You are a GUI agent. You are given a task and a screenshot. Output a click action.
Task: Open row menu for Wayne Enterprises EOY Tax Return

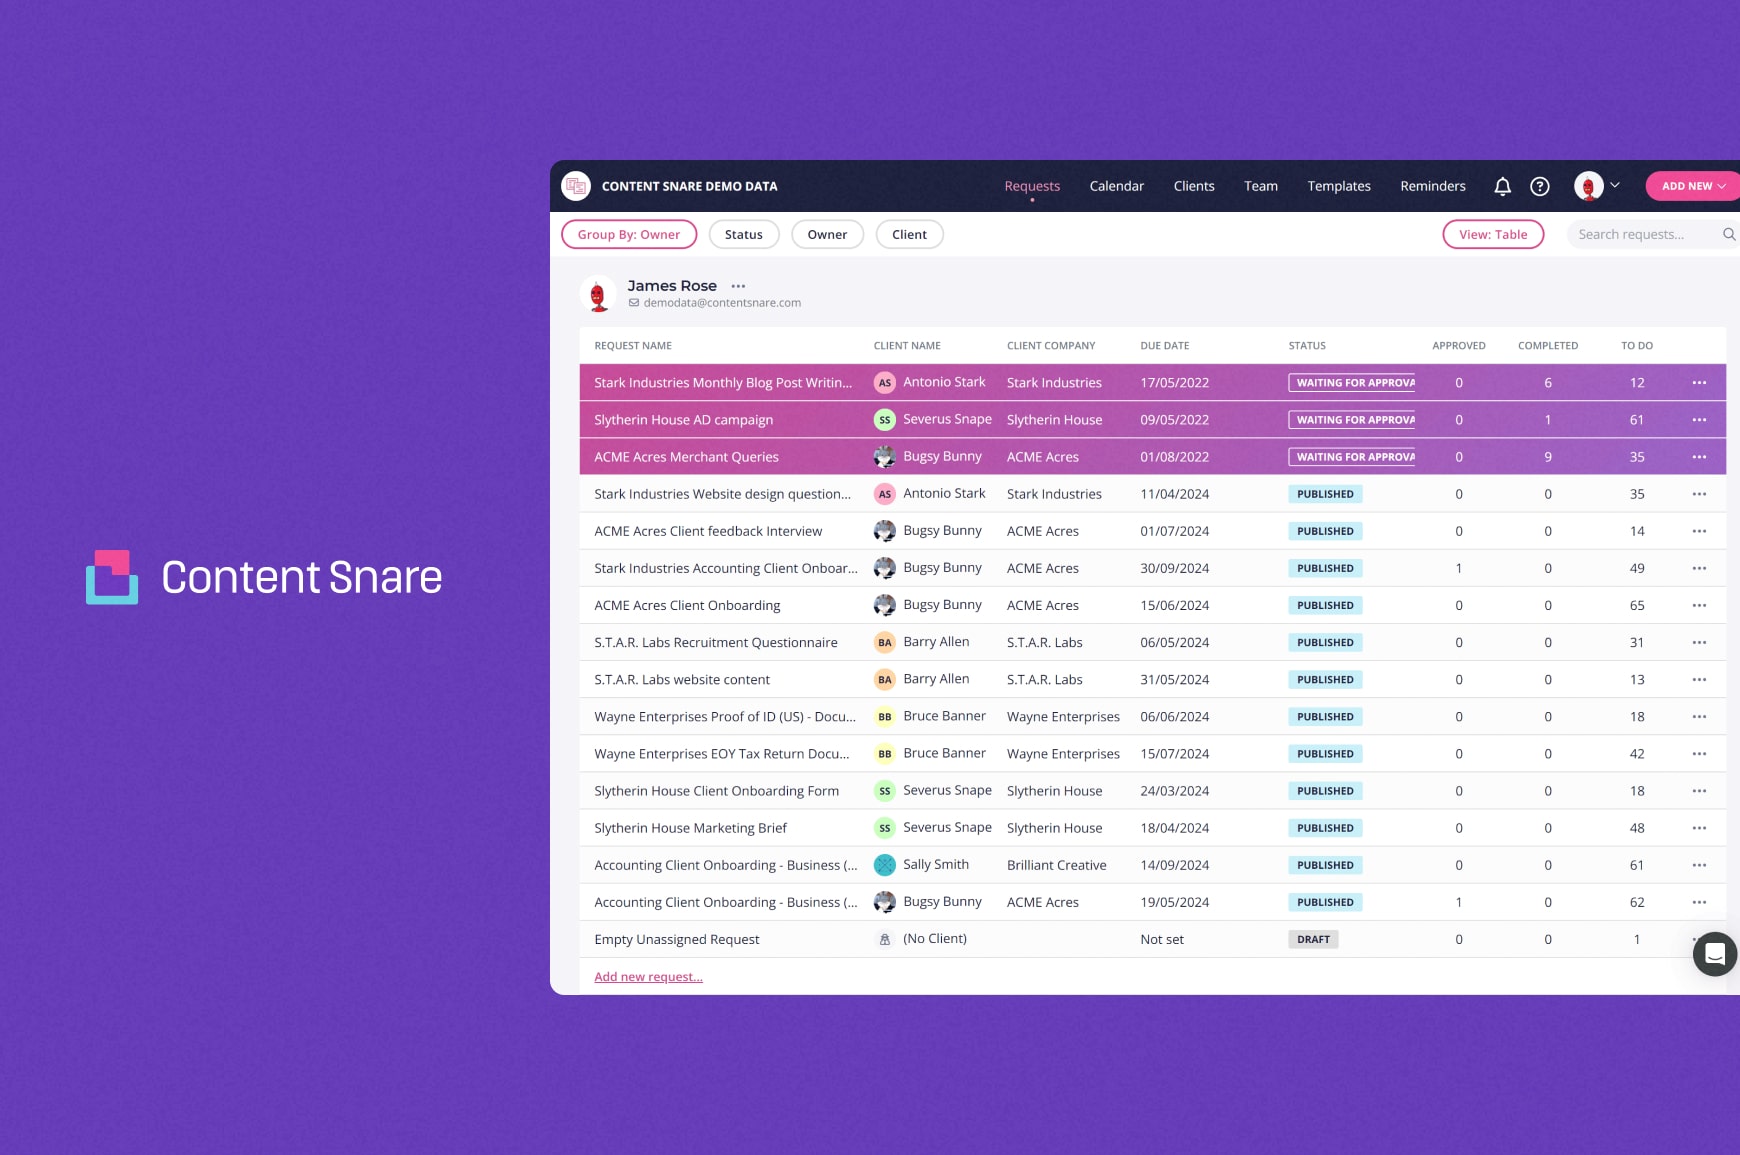1699,754
